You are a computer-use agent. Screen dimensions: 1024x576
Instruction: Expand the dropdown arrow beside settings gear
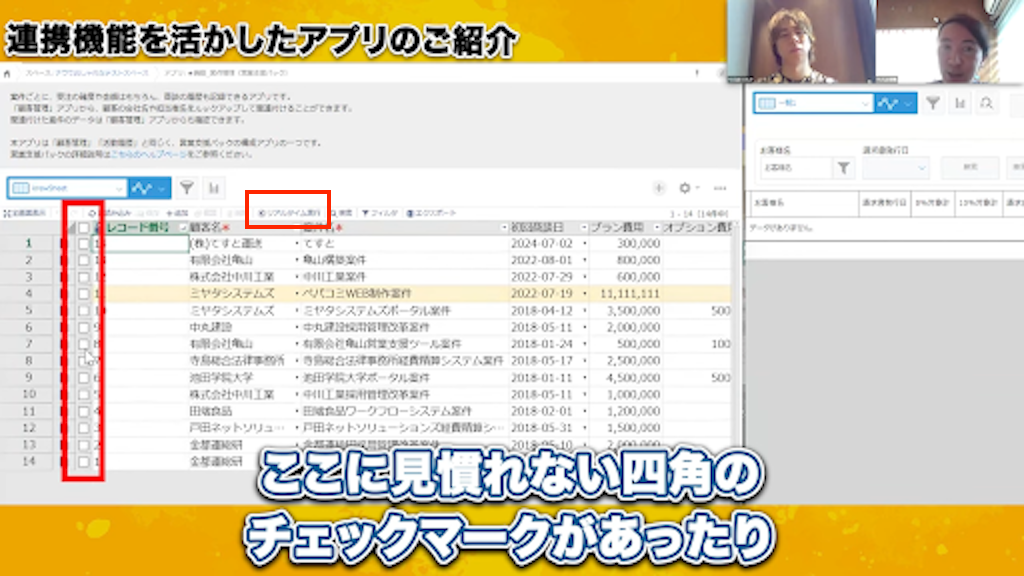tap(697, 188)
